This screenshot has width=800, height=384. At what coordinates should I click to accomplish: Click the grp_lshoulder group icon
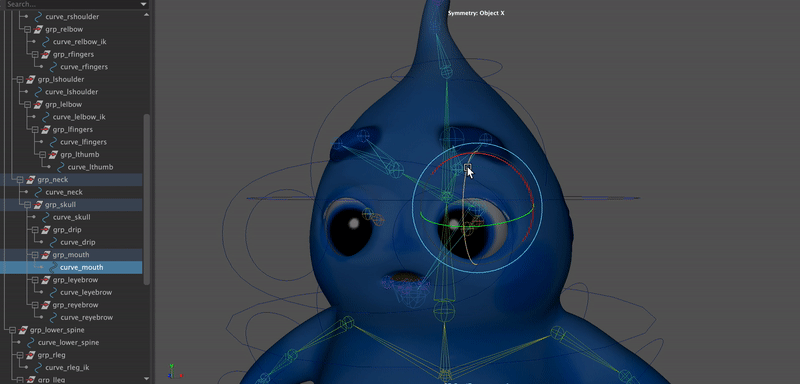pyautogui.click(x=31, y=79)
